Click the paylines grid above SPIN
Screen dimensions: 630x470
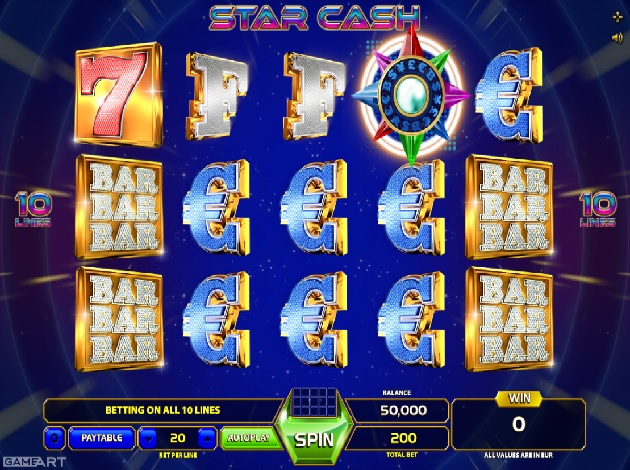pyautogui.click(x=315, y=402)
